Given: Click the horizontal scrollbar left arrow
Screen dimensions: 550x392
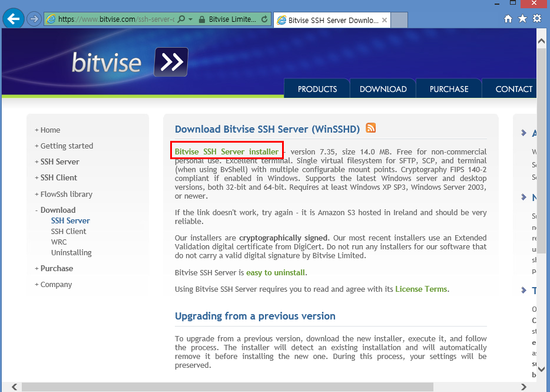Looking at the screenshot, I should (x=14, y=387).
